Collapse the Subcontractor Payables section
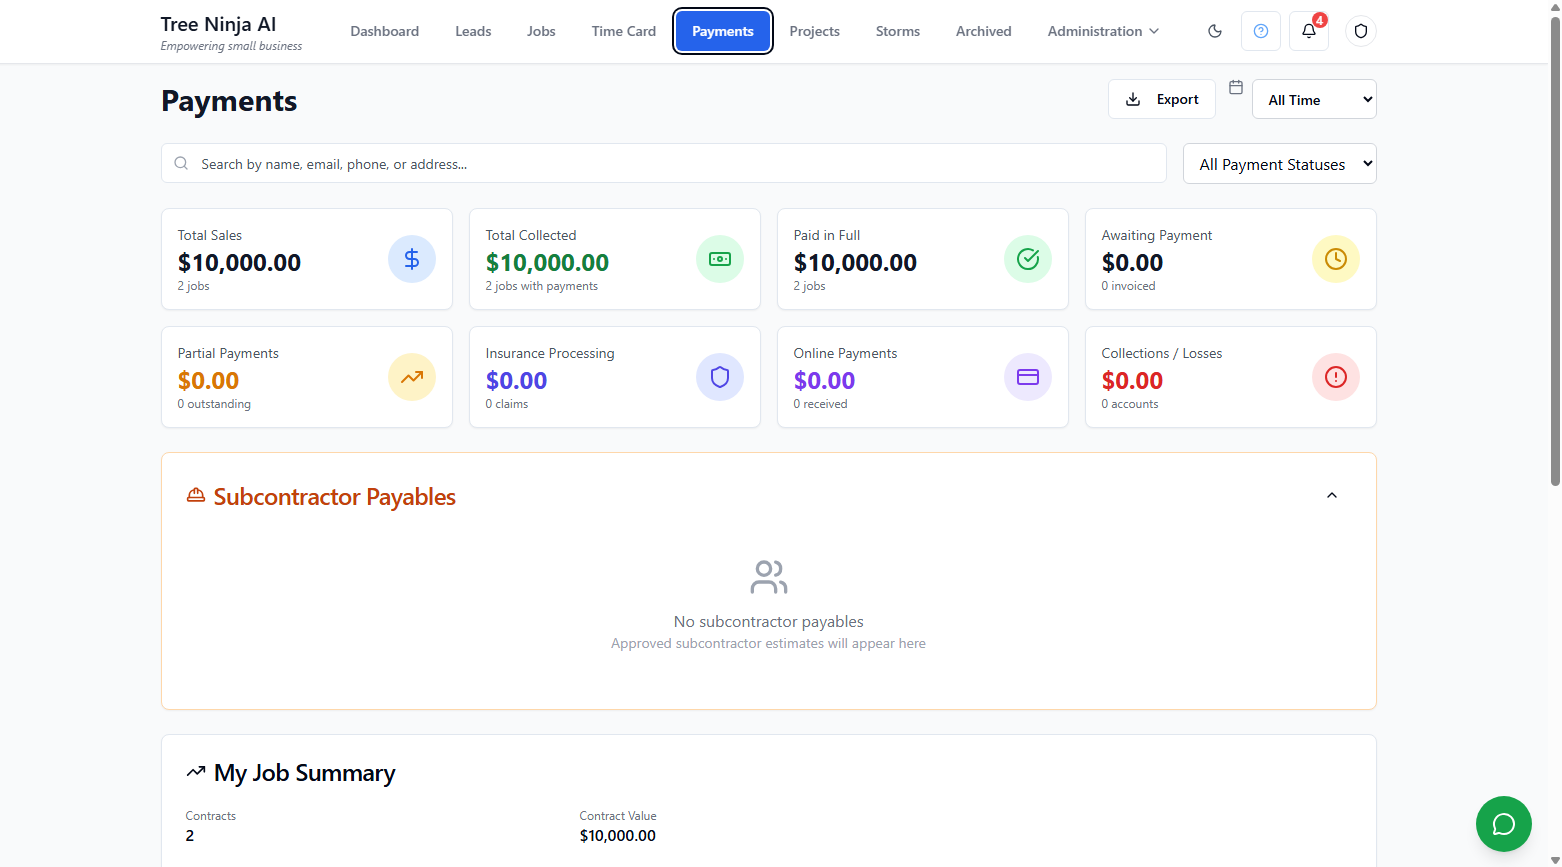The image size is (1562, 867). 1332,496
